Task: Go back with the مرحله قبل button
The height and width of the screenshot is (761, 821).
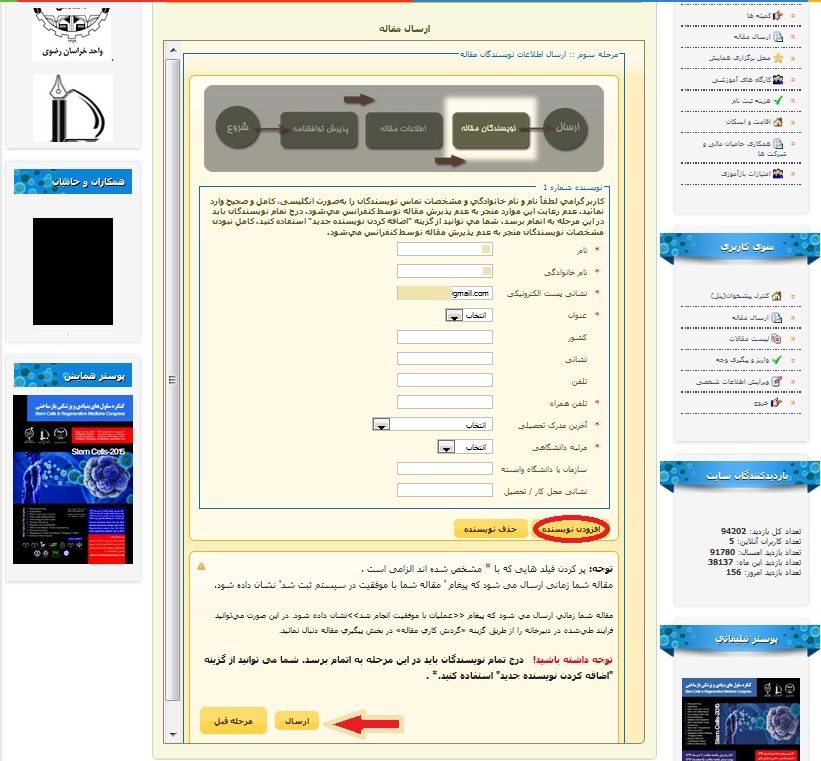Action: click(234, 721)
